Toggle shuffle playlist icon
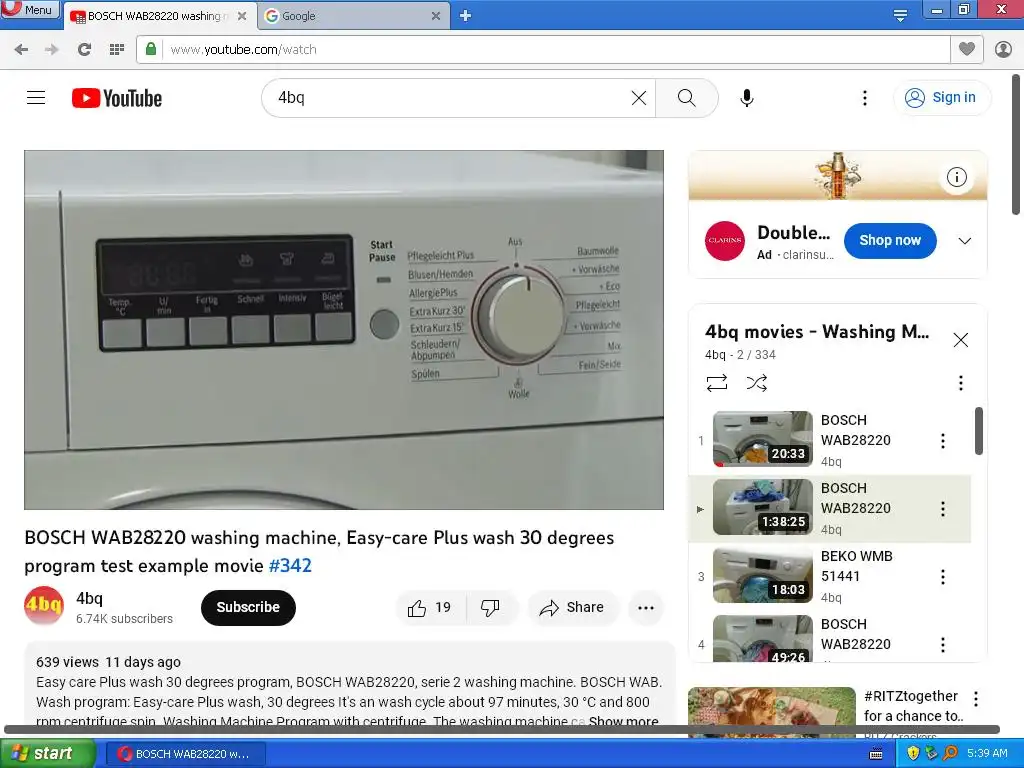This screenshot has height=768, width=1024. [756, 383]
